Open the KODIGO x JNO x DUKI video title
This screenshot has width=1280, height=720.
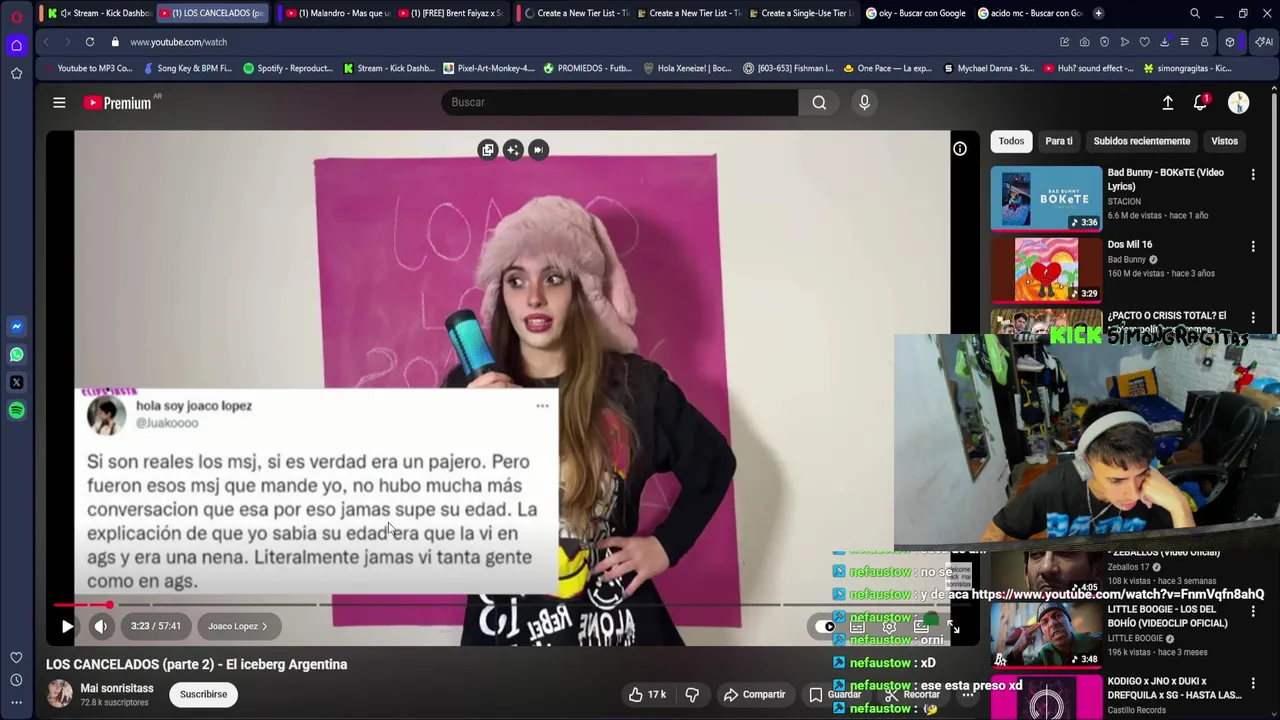pyautogui.click(x=1174, y=688)
